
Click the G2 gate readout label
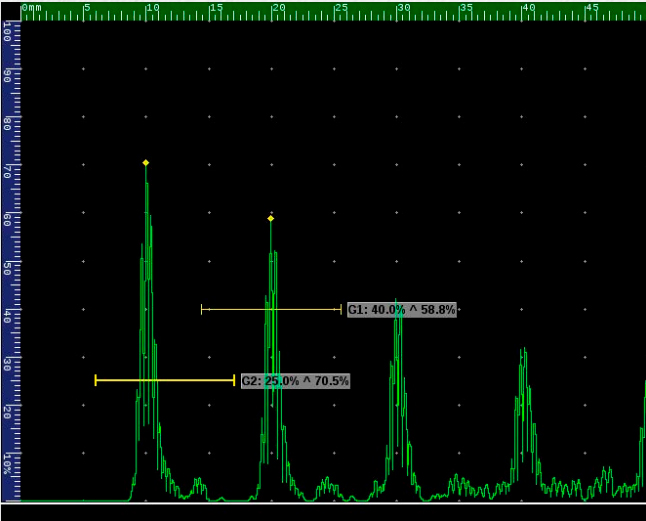coord(295,381)
